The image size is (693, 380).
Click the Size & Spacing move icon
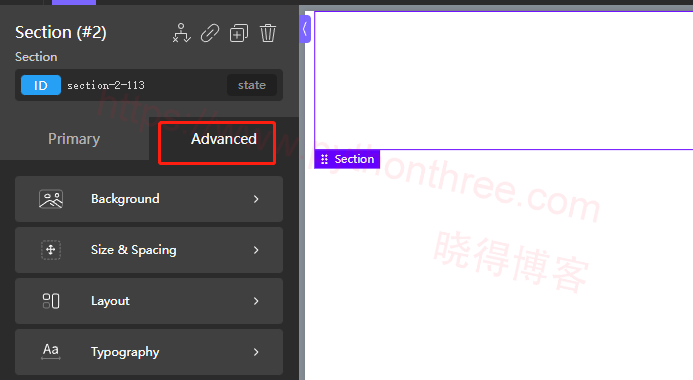[x=51, y=250]
